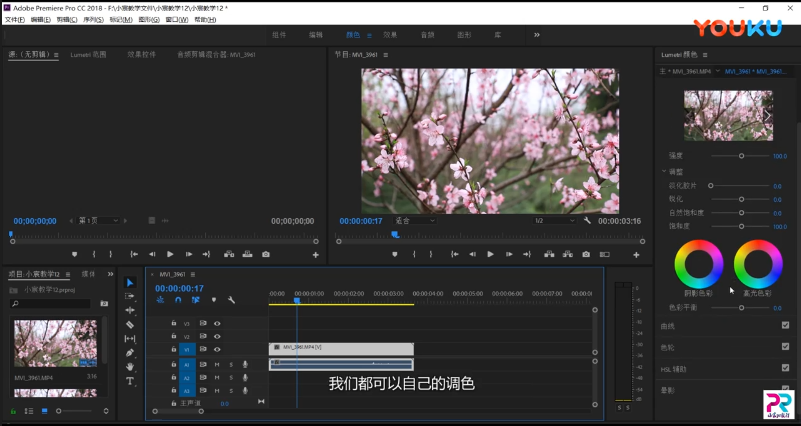Select the MVI_3961.MP4 video clip in timeline
Image resolution: width=801 pixels, height=426 pixels.
341,349
